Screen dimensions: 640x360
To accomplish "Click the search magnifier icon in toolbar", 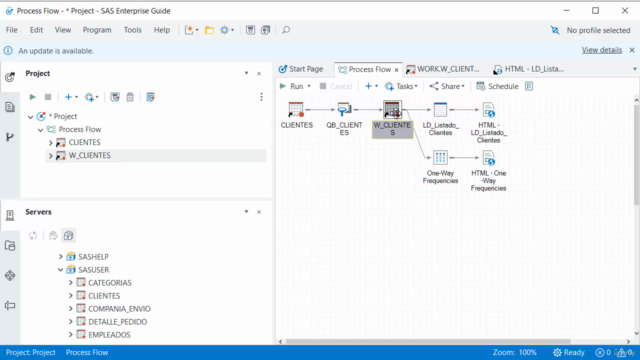I will [x=286, y=30].
